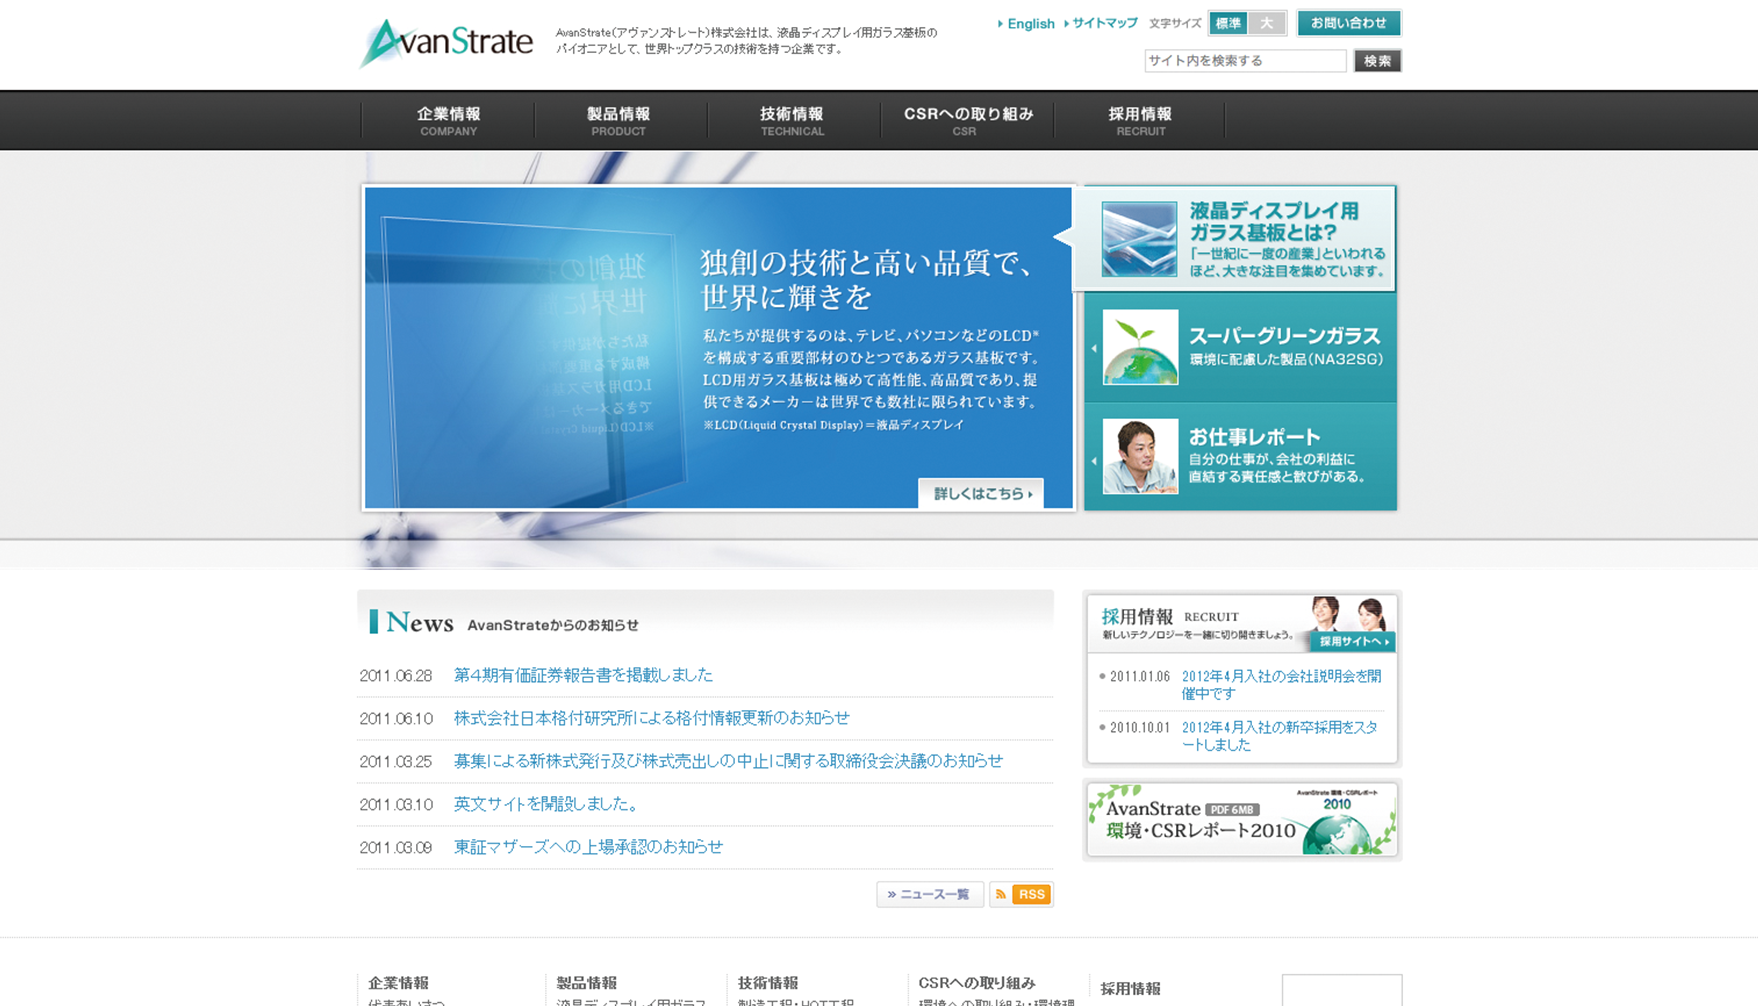1758x1006 pixels.
Task: Click footer 採用情報 heading
Action: pyautogui.click(x=1130, y=988)
